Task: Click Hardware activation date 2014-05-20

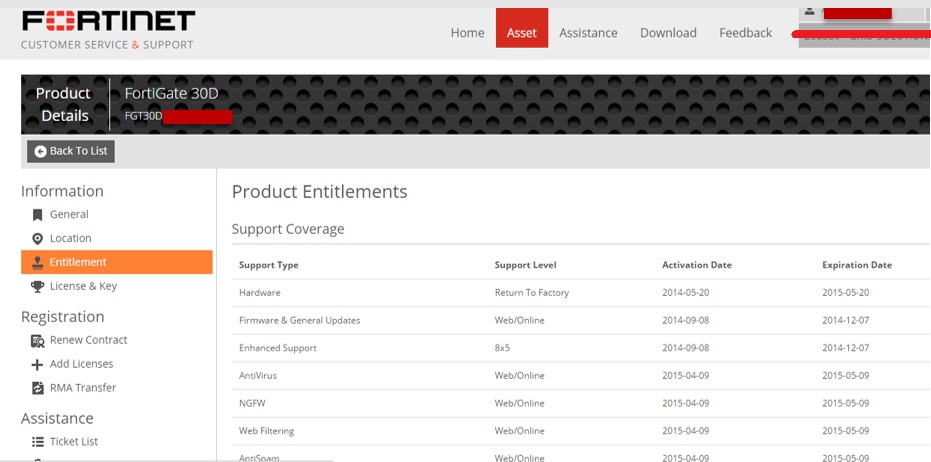Action: [x=685, y=293]
